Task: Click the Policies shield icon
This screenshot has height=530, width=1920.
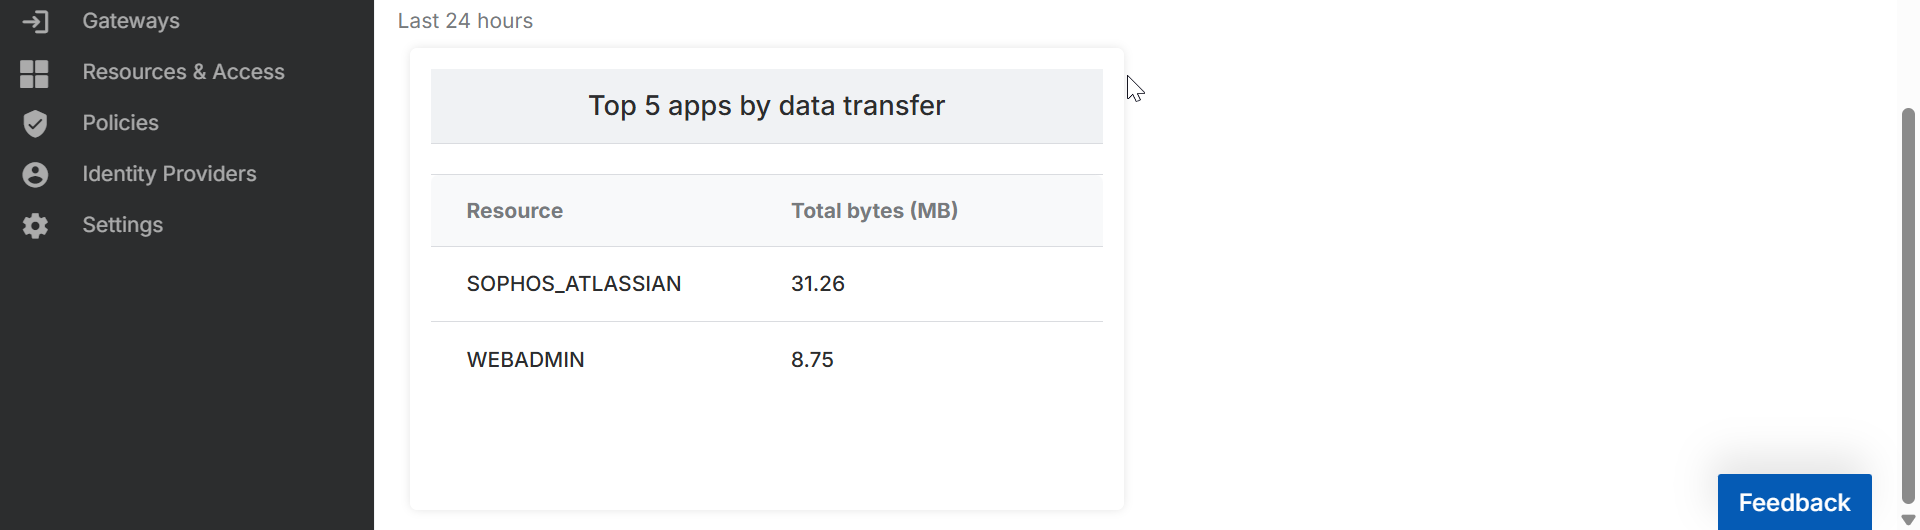Action: 35,123
